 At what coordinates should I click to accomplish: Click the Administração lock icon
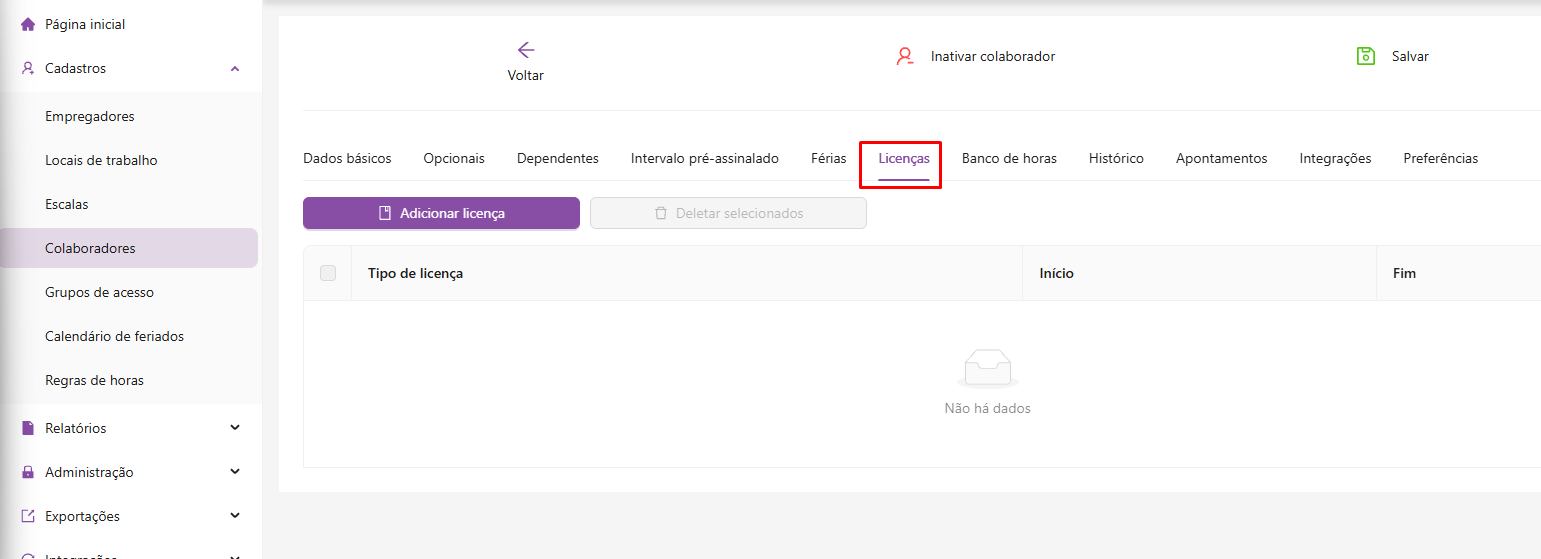(28, 472)
